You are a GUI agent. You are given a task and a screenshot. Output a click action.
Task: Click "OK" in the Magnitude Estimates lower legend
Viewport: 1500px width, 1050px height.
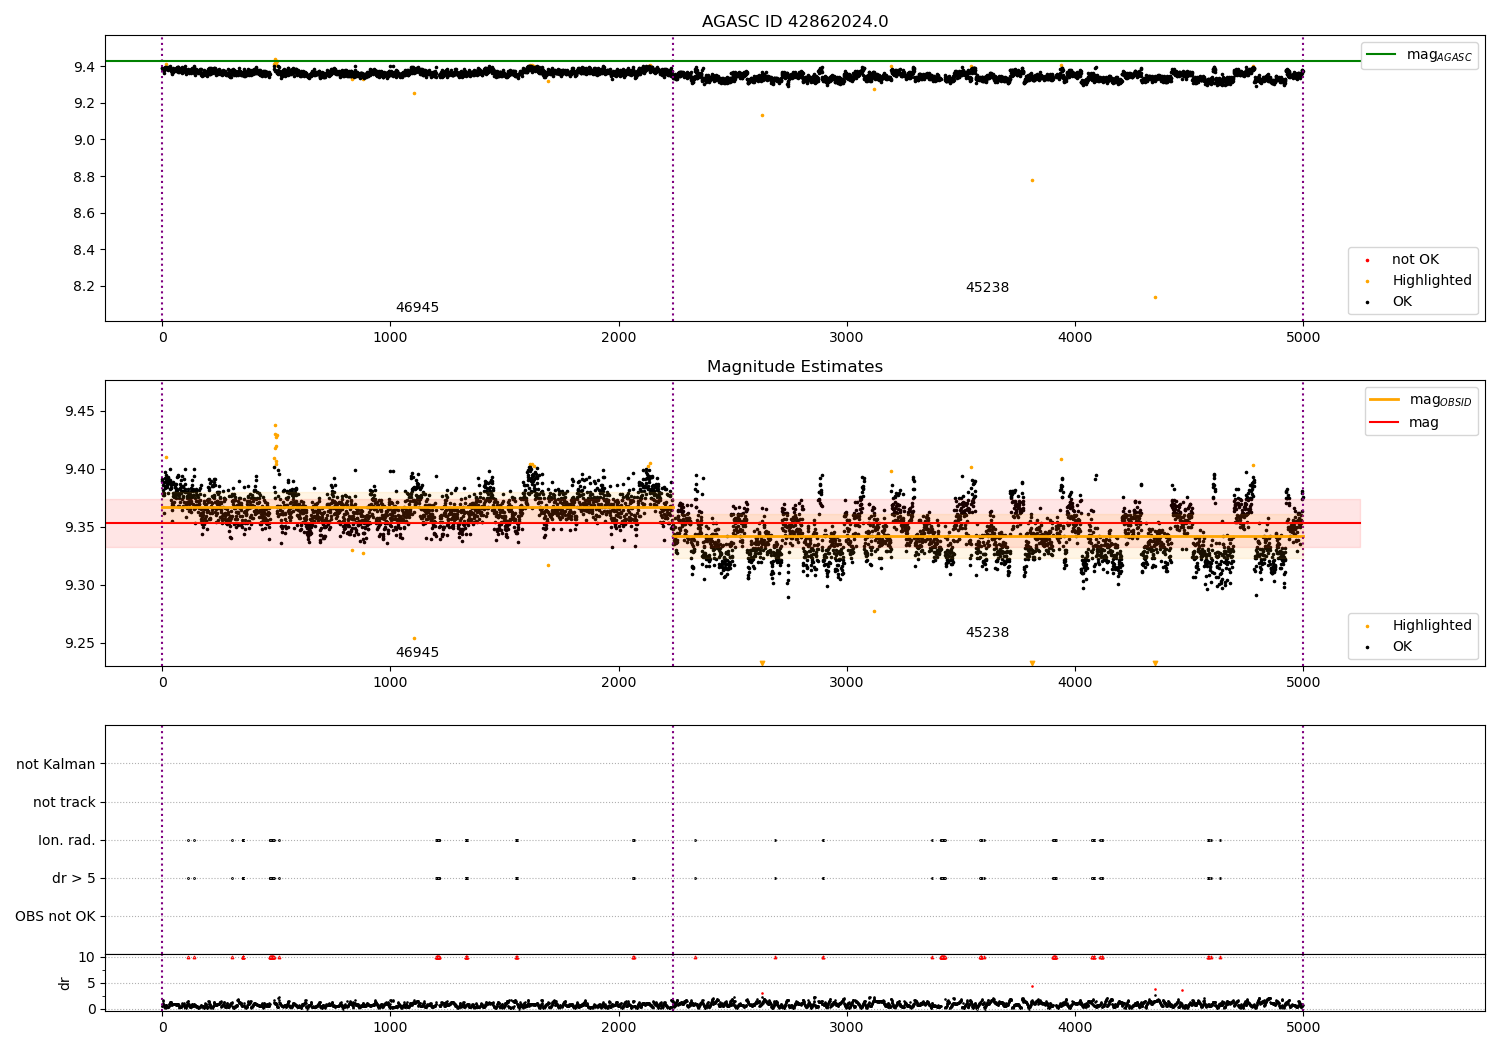pos(1402,647)
